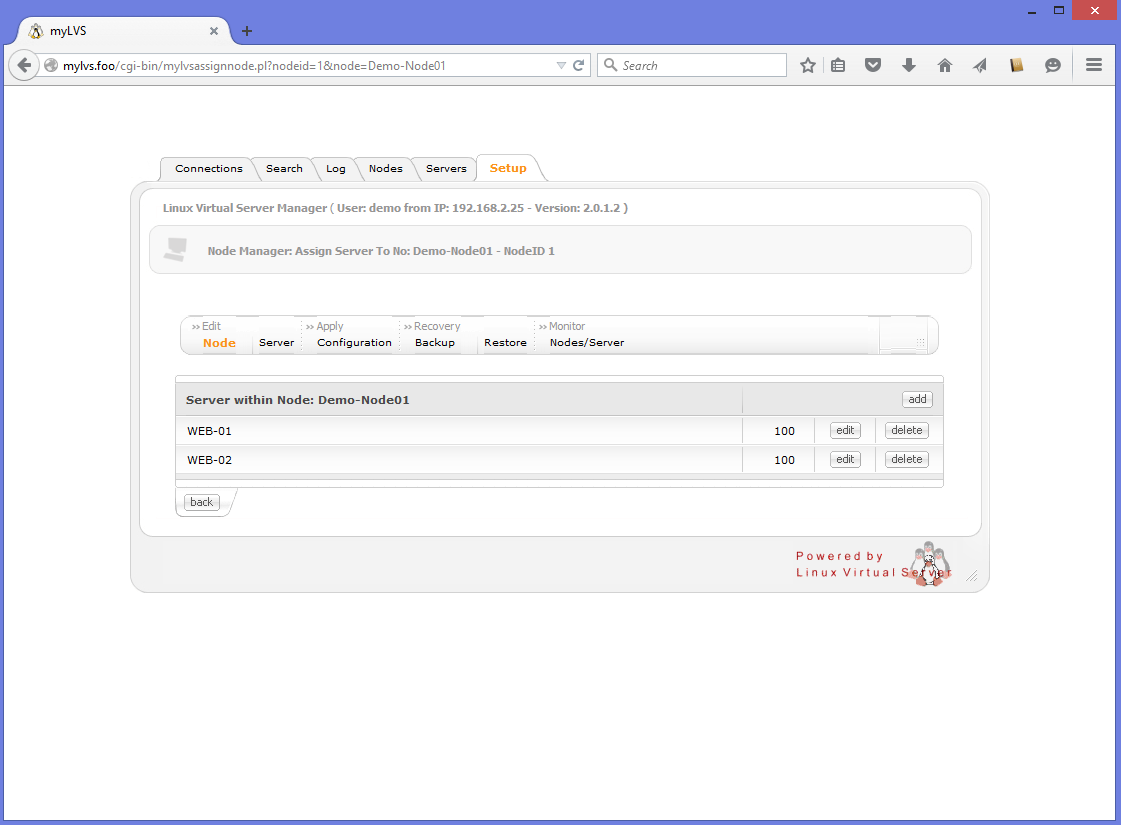This screenshot has width=1121, height=825.
Task: Expand the URL history dropdown arrow
Action: coord(561,65)
